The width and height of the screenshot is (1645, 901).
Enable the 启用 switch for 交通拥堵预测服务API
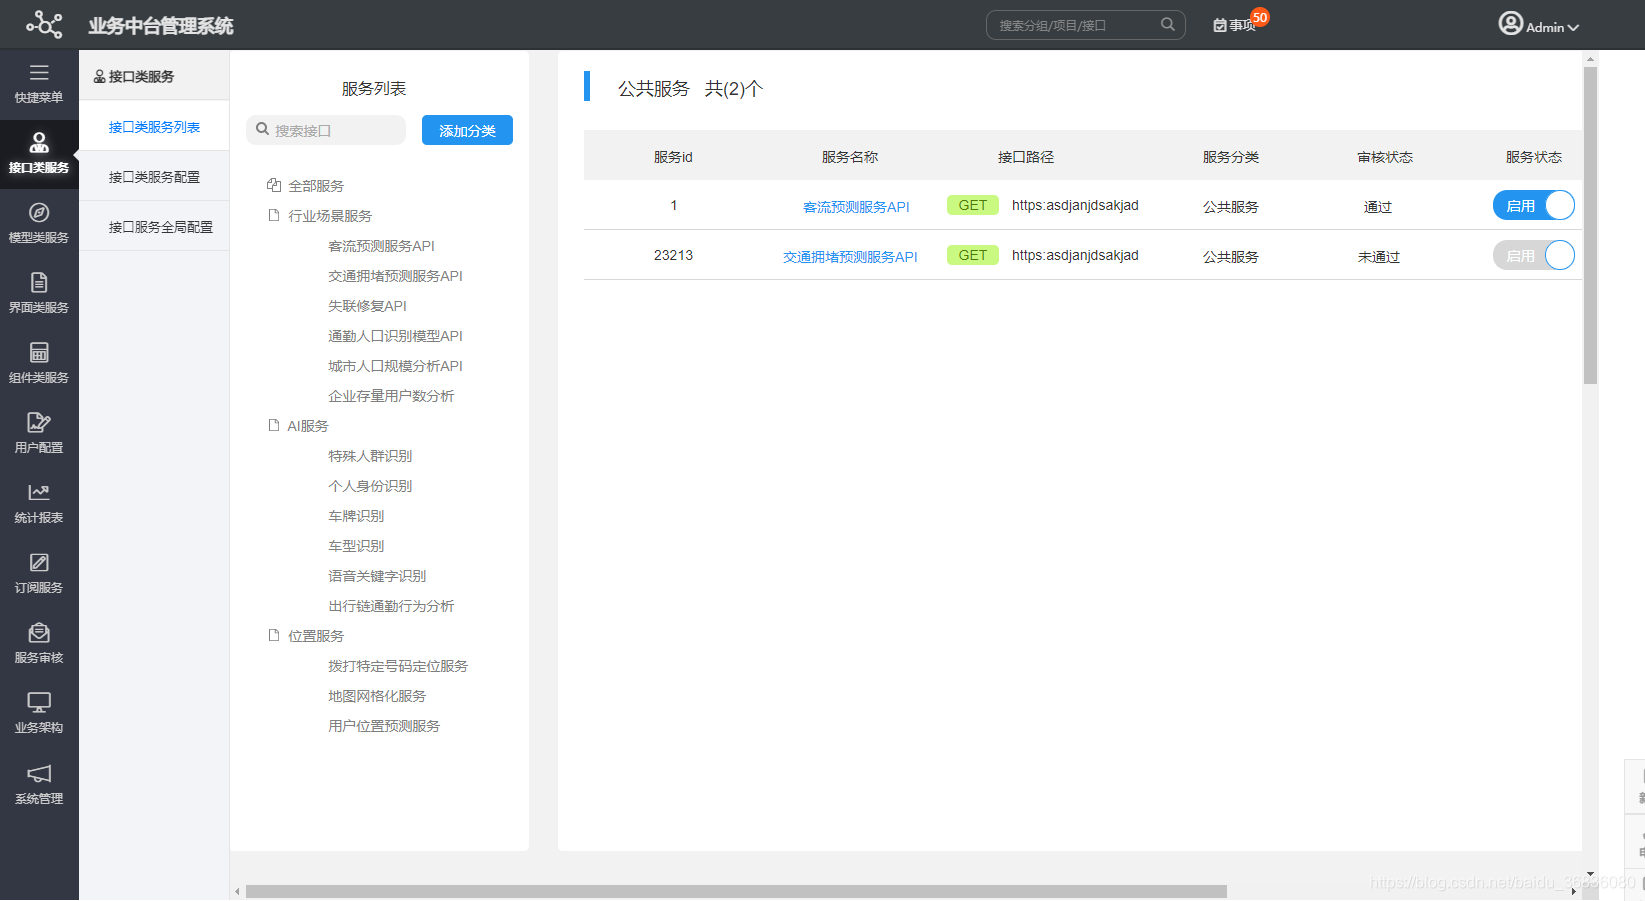pyautogui.click(x=1533, y=255)
